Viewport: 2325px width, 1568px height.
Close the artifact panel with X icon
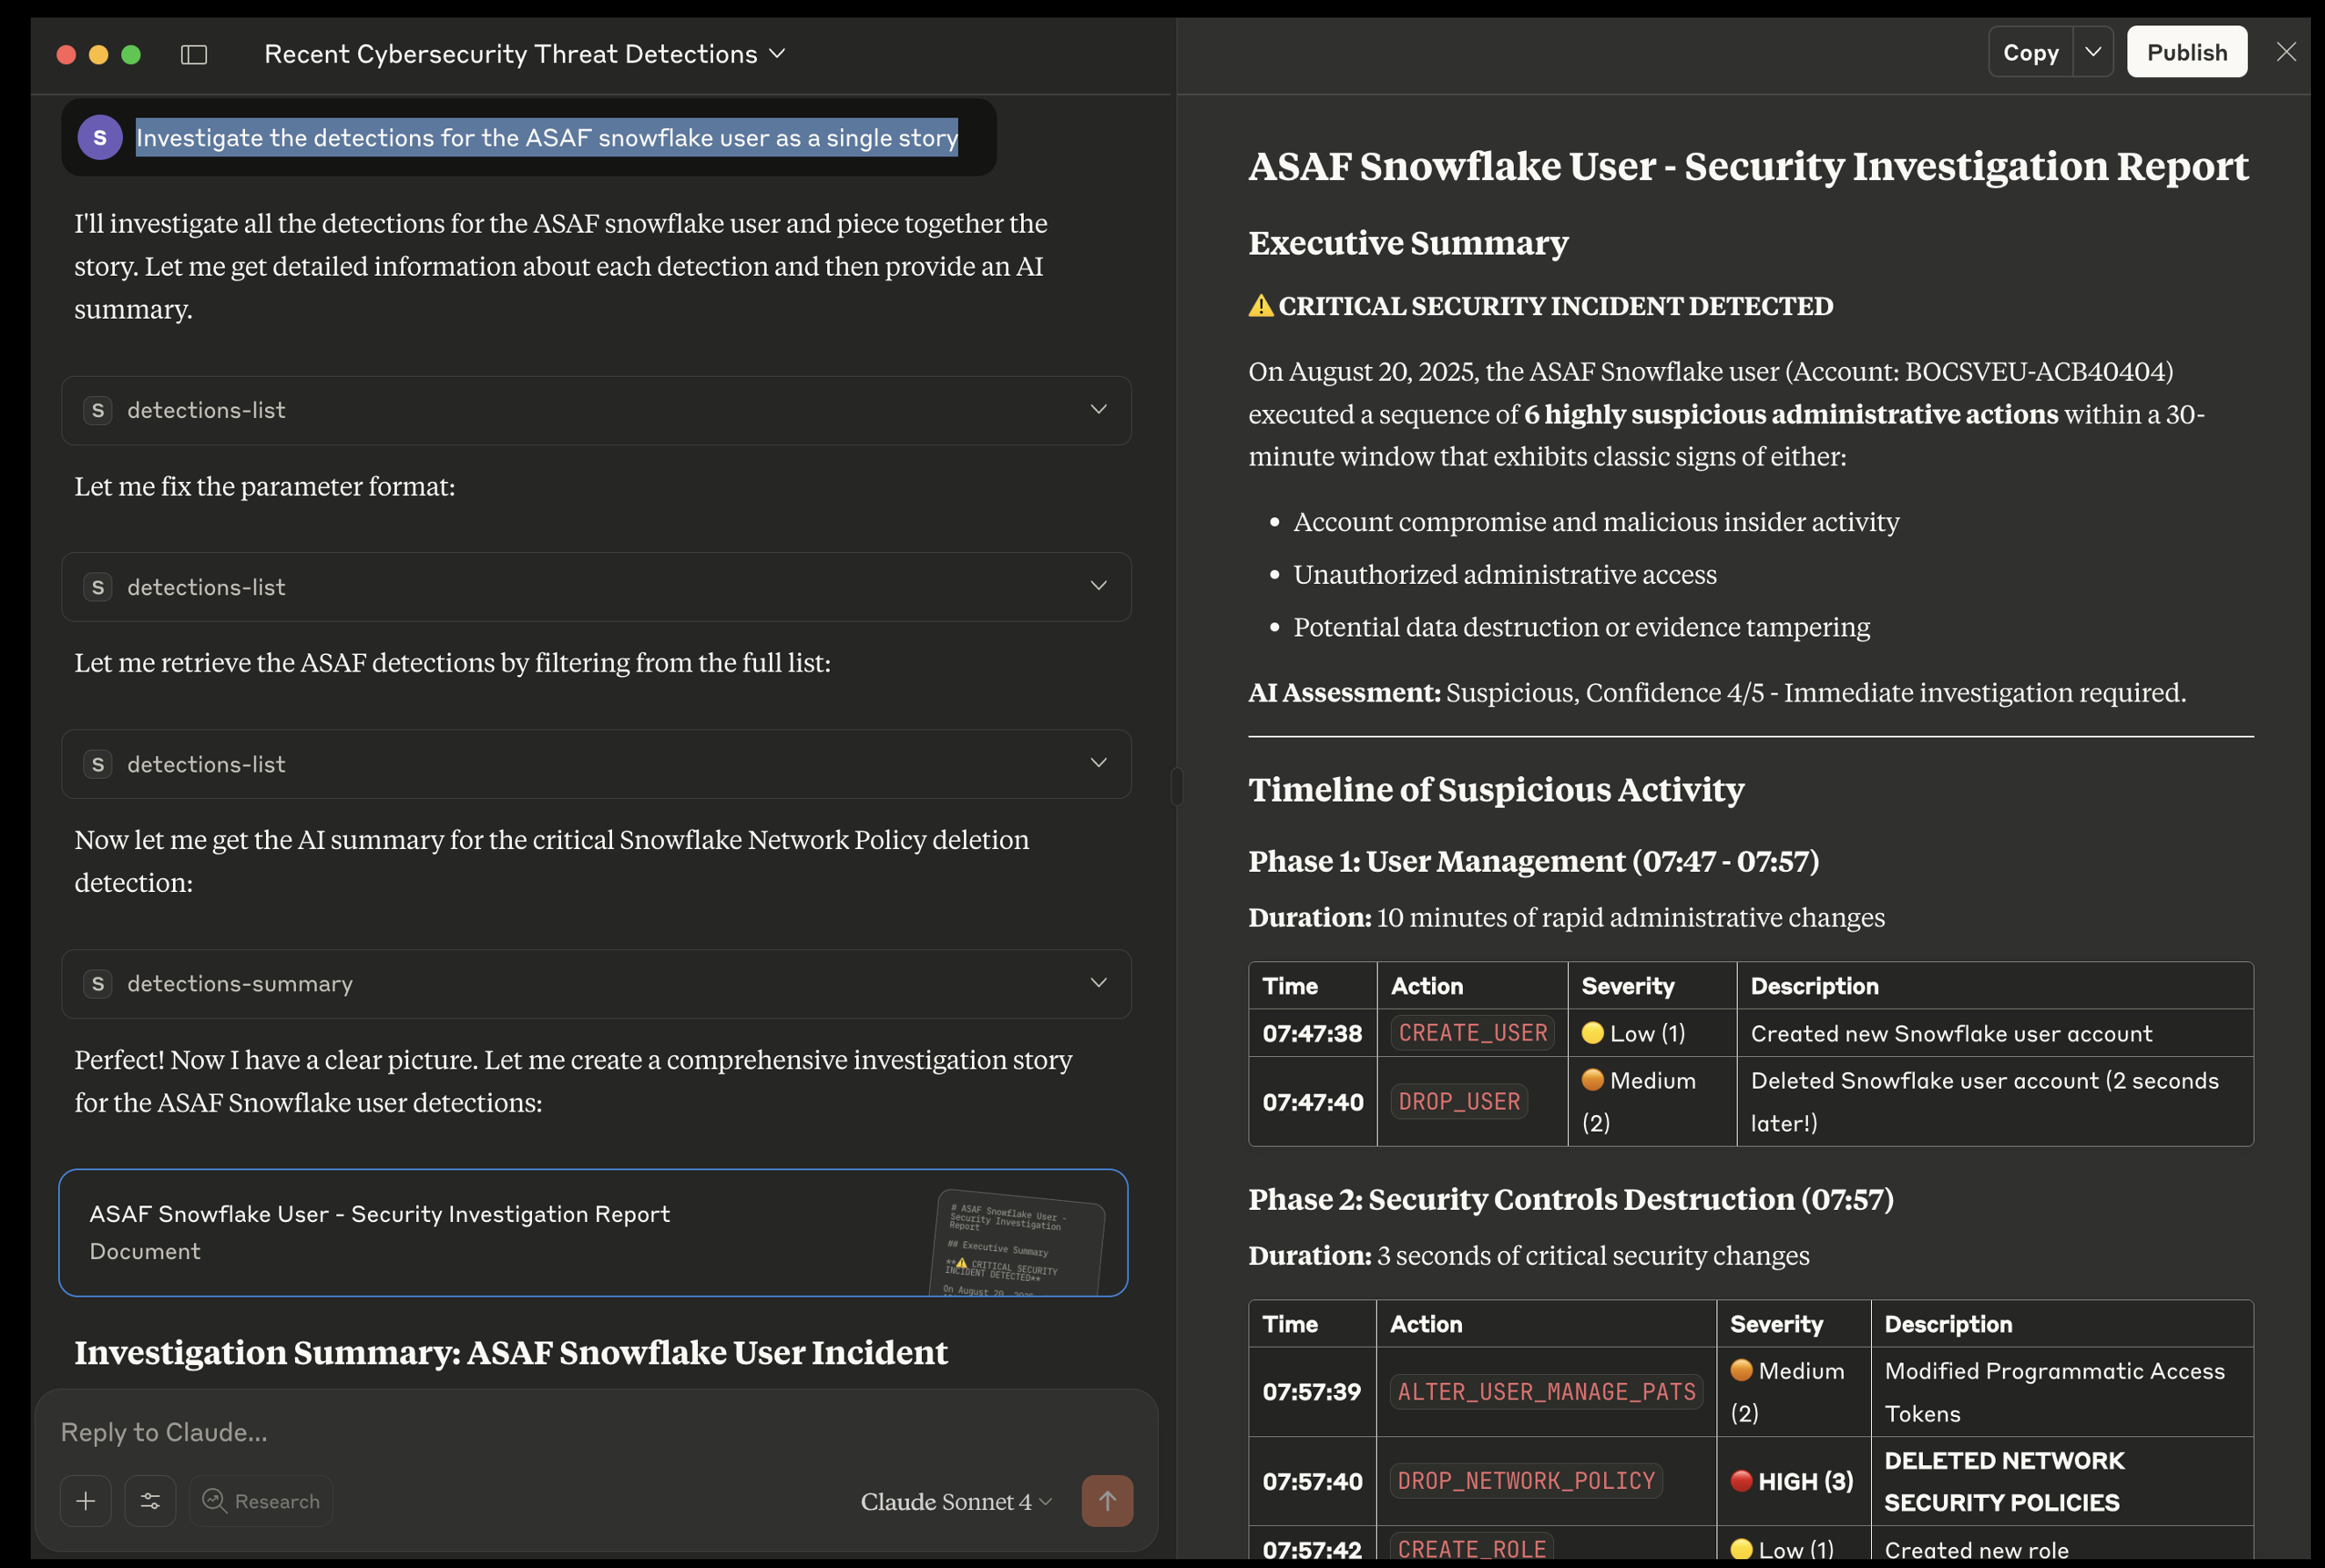2286,52
